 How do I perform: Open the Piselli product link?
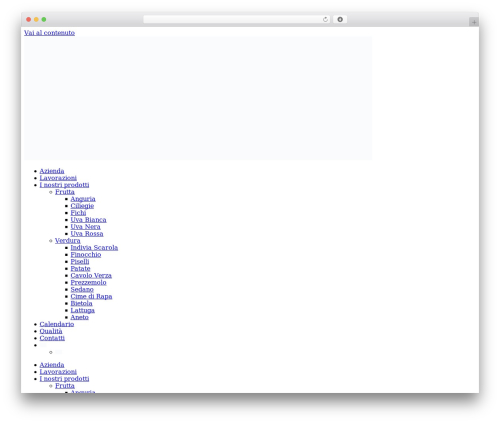80,262
